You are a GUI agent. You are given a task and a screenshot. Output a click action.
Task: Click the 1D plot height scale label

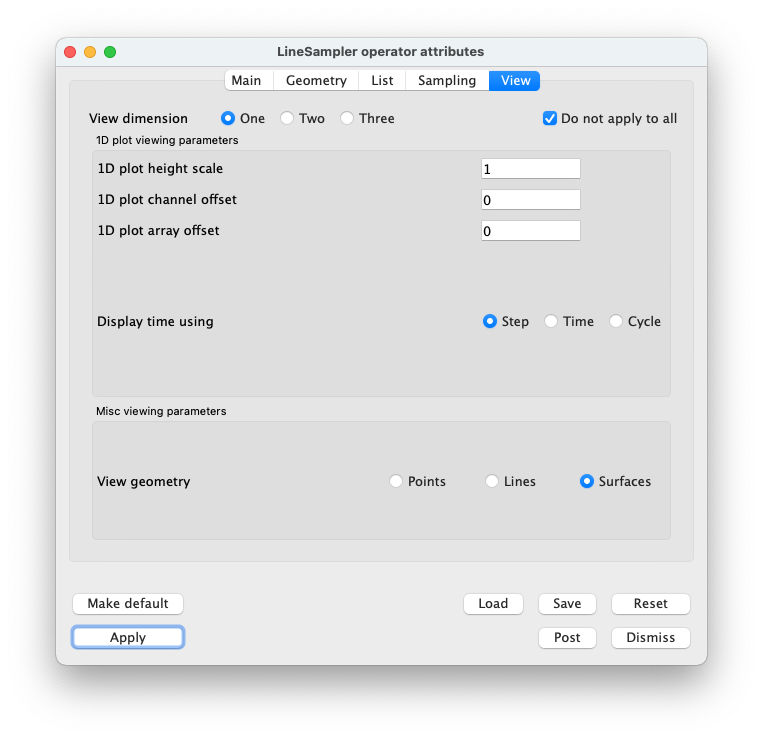click(x=160, y=168)
